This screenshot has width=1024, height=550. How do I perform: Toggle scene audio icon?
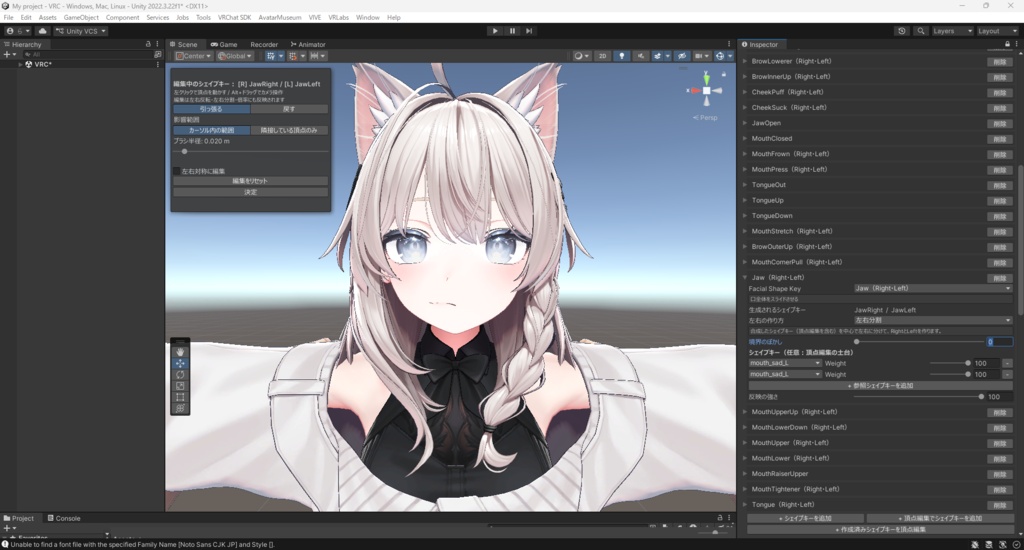pos(641,56)
